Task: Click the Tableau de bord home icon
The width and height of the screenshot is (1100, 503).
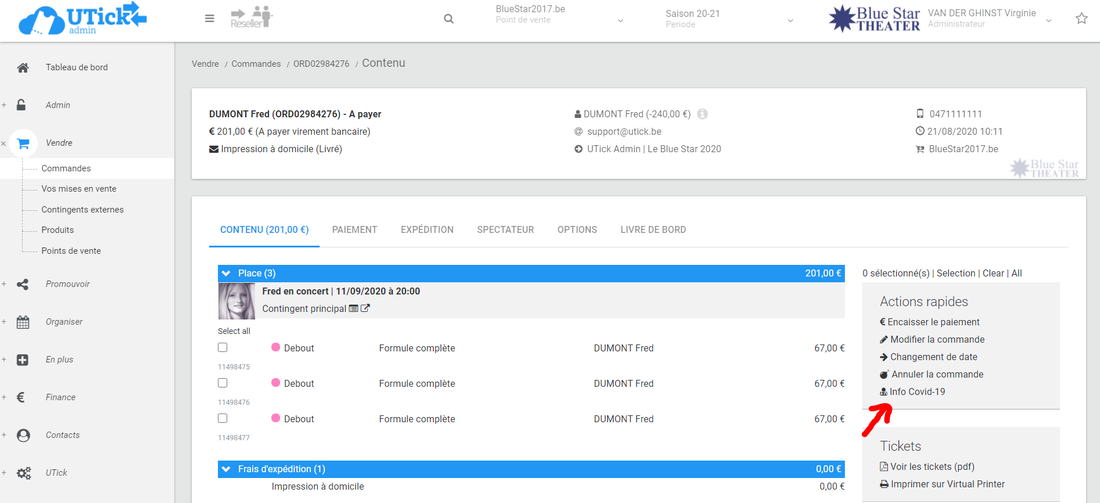Action: tap(23, 67)
